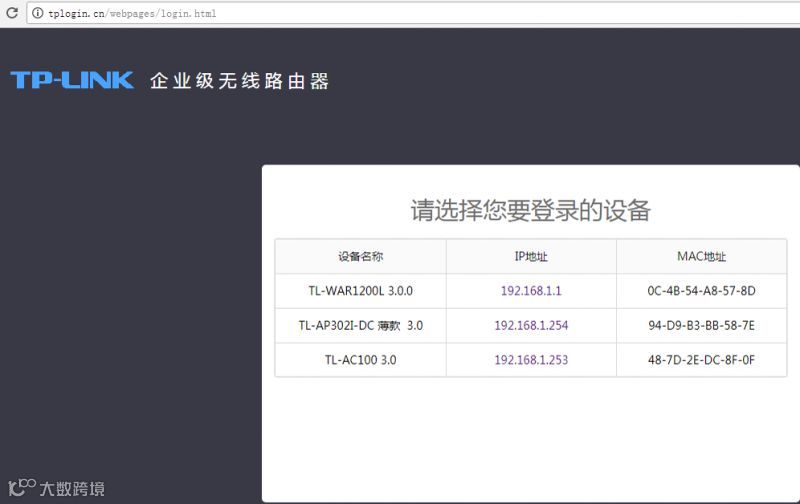Click the heading 请选择您要登录的设备
This screenshot has height=504, width=800.
coord(531,210)
